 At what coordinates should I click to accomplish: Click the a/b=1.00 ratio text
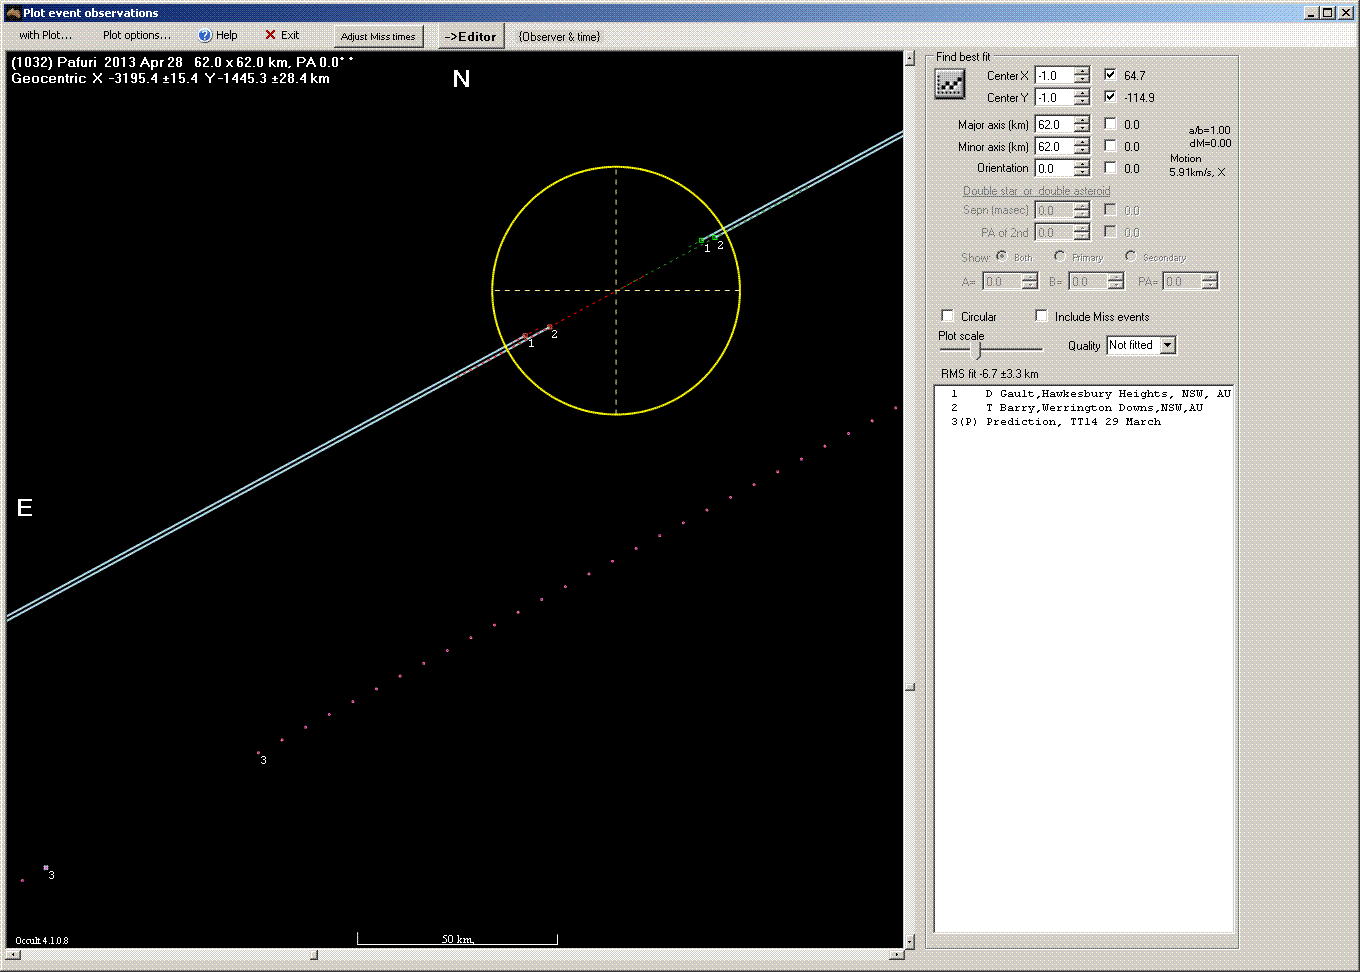1209,130
